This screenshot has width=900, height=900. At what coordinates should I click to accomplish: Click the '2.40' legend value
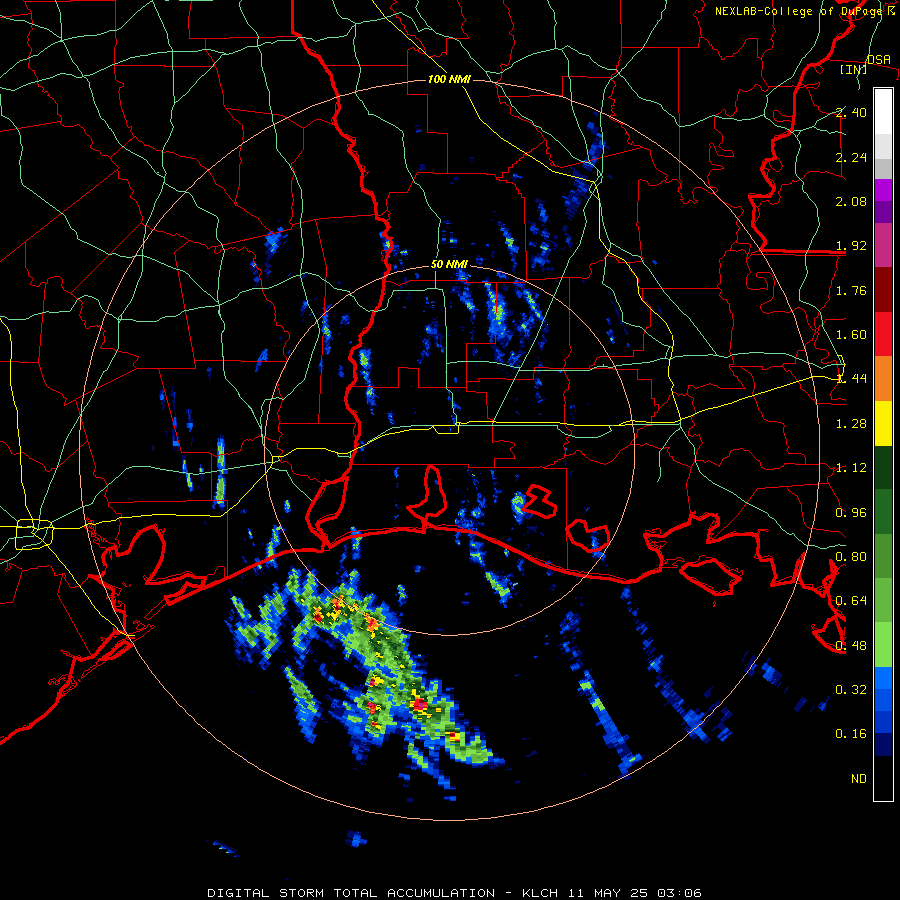851,112
